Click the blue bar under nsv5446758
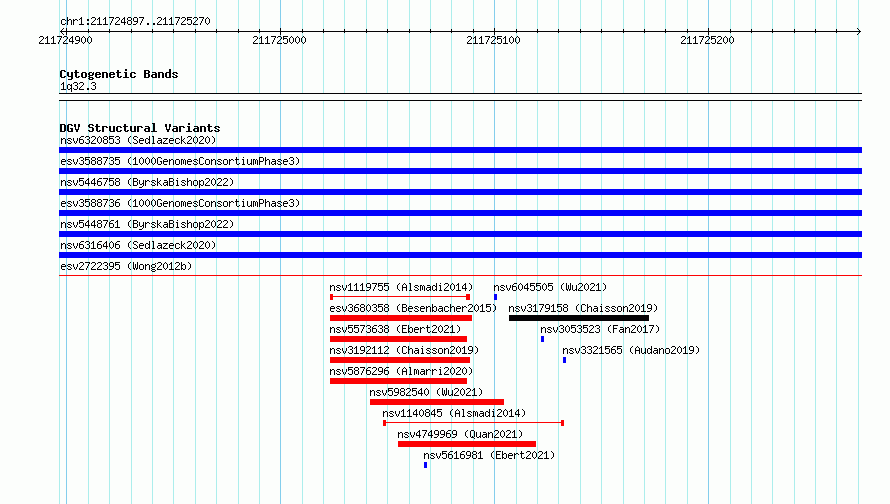 pos(460,192)
